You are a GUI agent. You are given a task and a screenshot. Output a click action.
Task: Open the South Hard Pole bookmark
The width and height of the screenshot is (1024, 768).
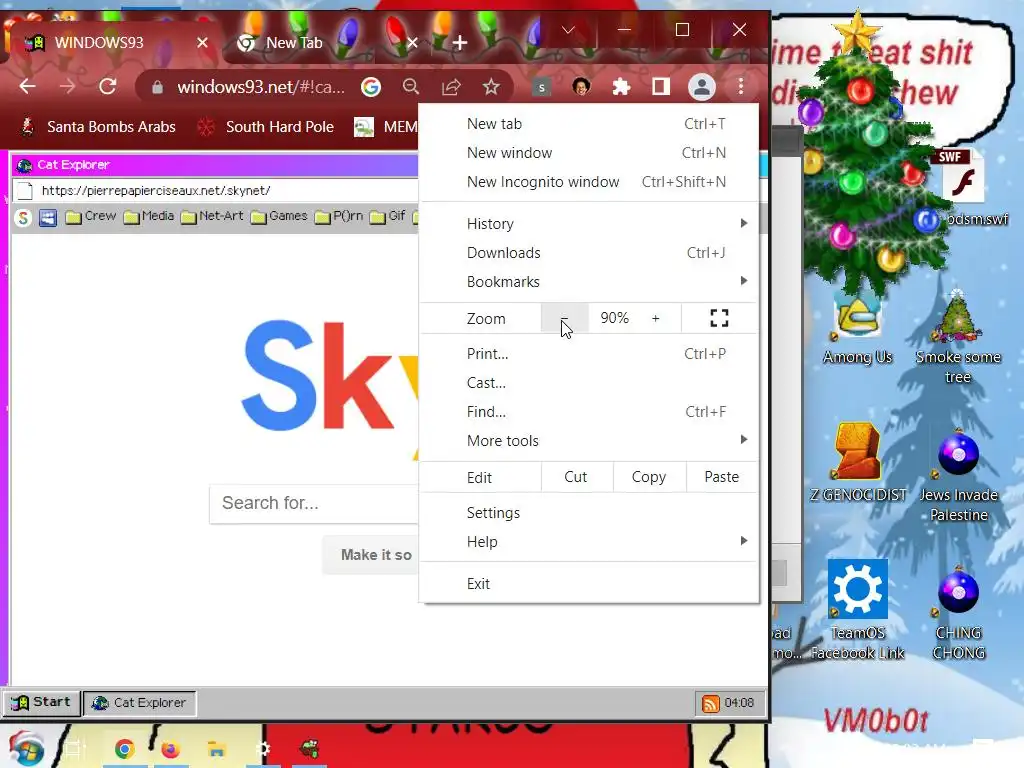coord(266,127)
